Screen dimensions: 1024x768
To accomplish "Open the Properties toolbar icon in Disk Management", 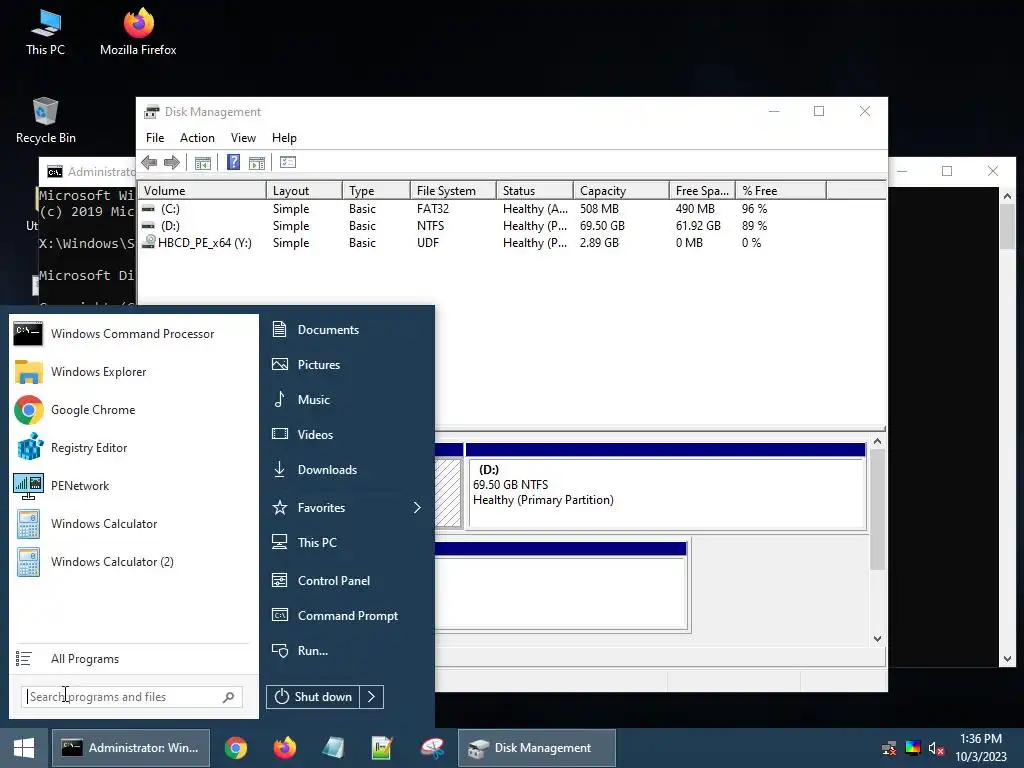I will coord(287,163).
